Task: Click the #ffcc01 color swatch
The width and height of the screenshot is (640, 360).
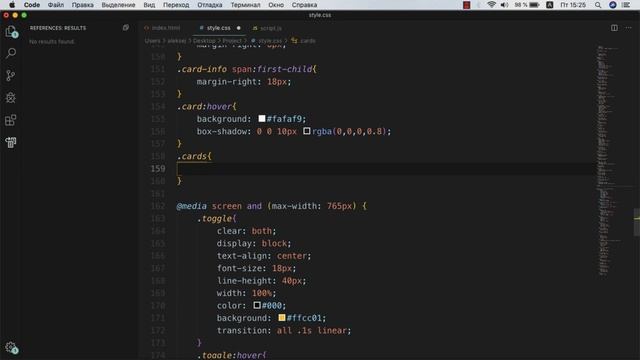Action: point(282,317)
